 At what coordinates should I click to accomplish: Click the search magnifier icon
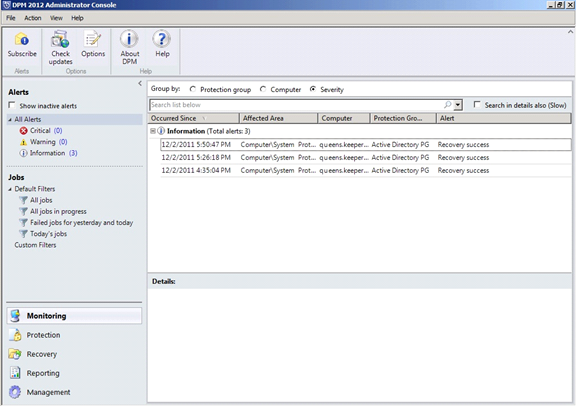point(447,105)
